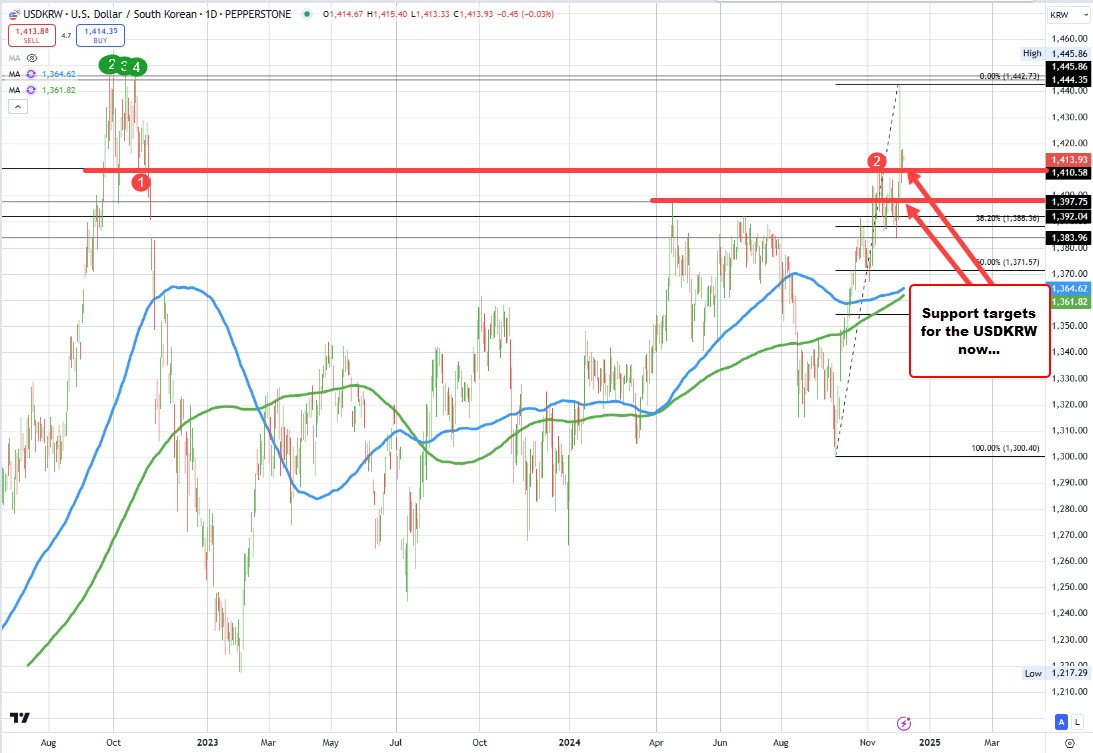Click the green 1,361.82 axis price tag

[x=1069, y=302]
